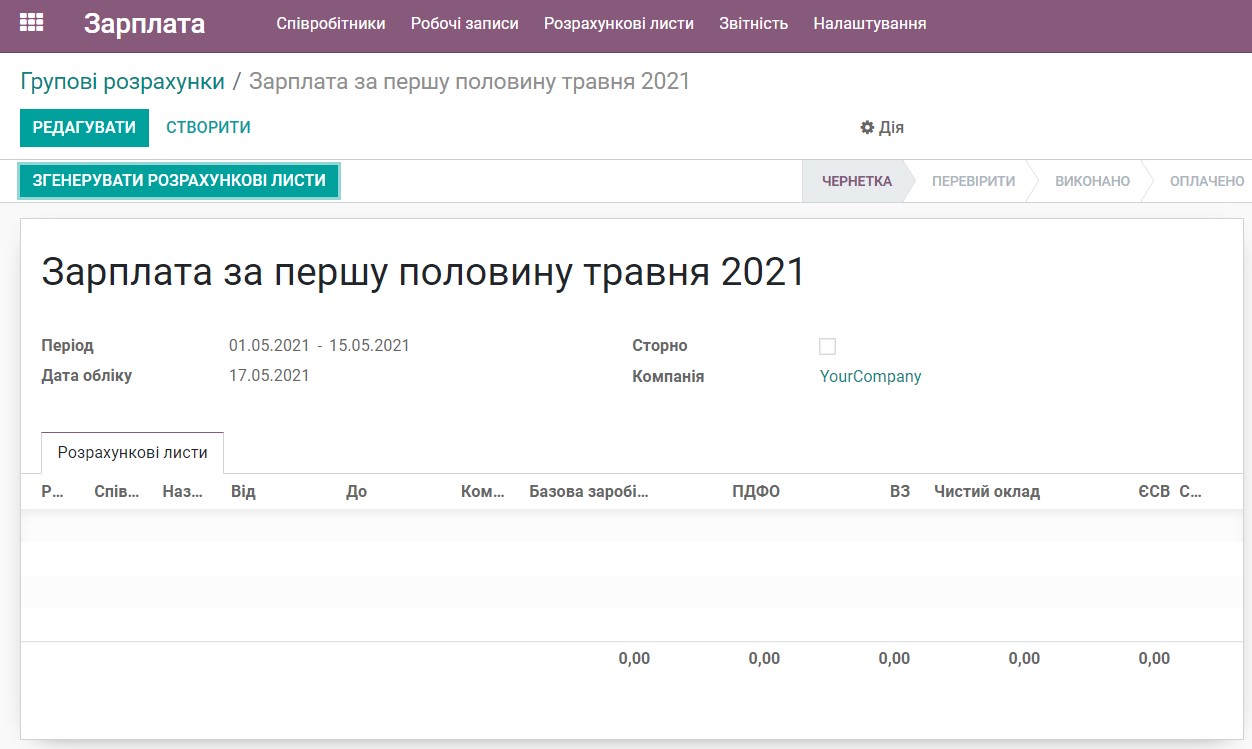Viewport: 1252px width, 749px height.
Task: Open the Розрахункові листи menu
Action: [618, 23]
